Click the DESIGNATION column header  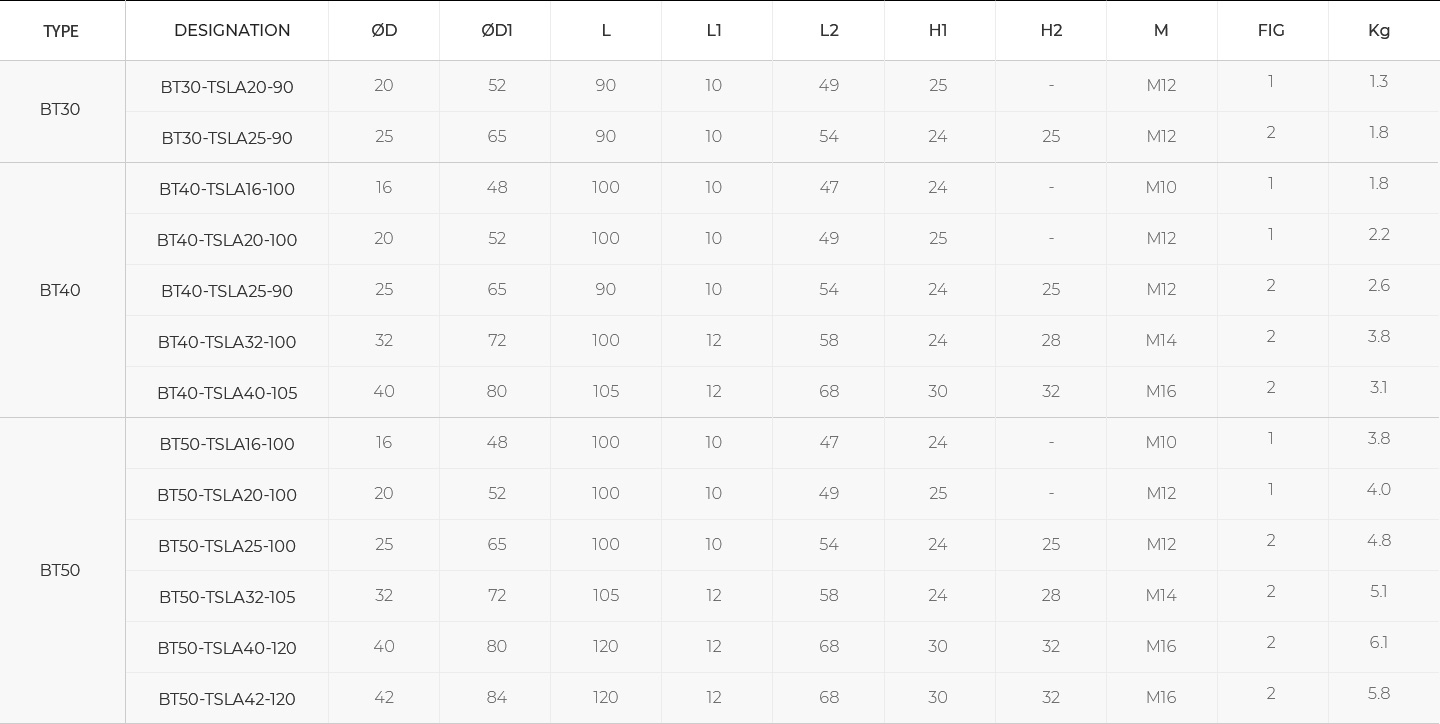click(x=232, y=30)
